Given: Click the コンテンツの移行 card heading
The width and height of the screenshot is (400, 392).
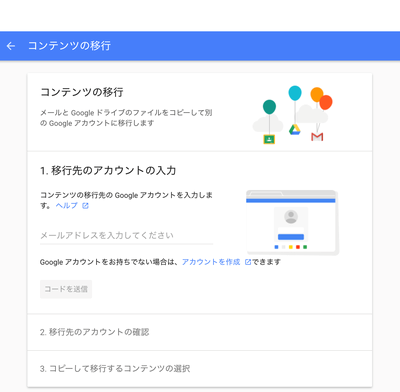Looking at the screenshot, I should (82, 92).
